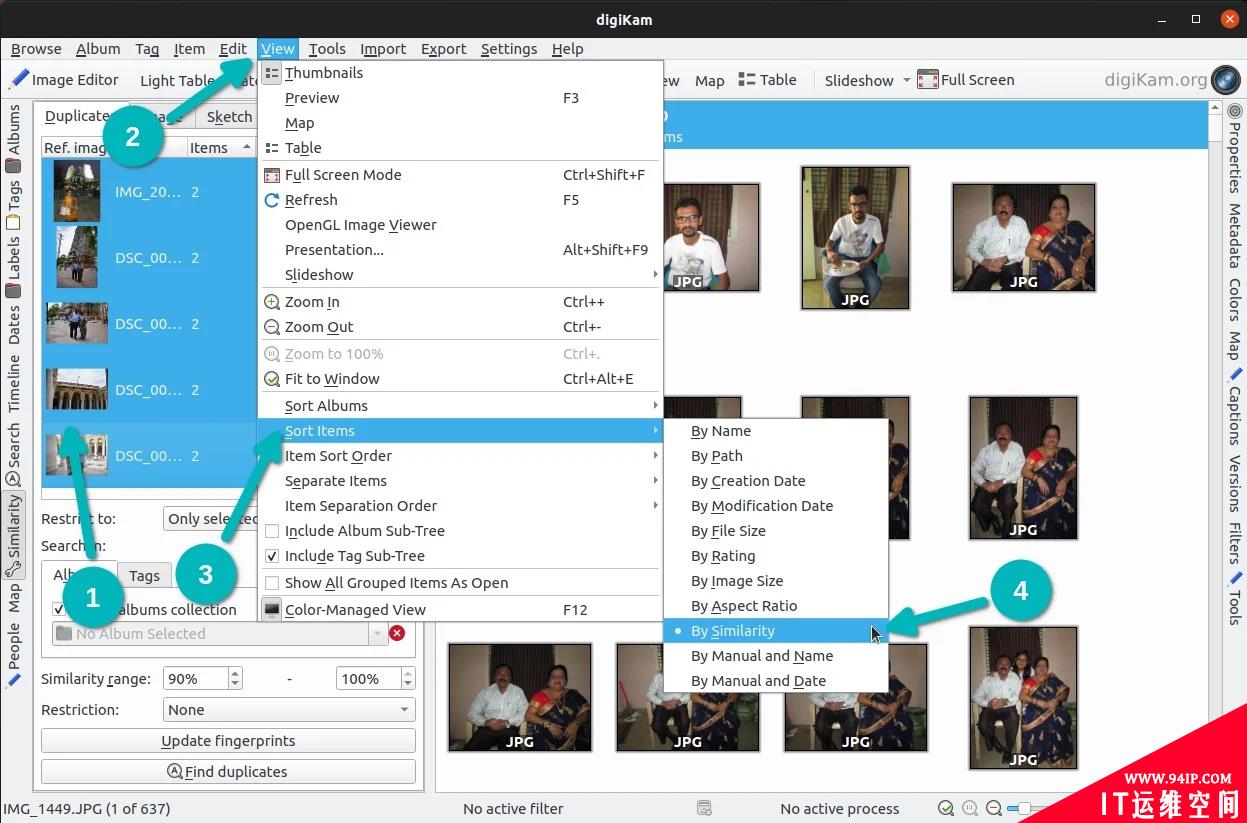Screen dimensions: 1247x823
Task: Select Zoom Out from the View menu
Action: pyautogui.click(x=461, y=327)
